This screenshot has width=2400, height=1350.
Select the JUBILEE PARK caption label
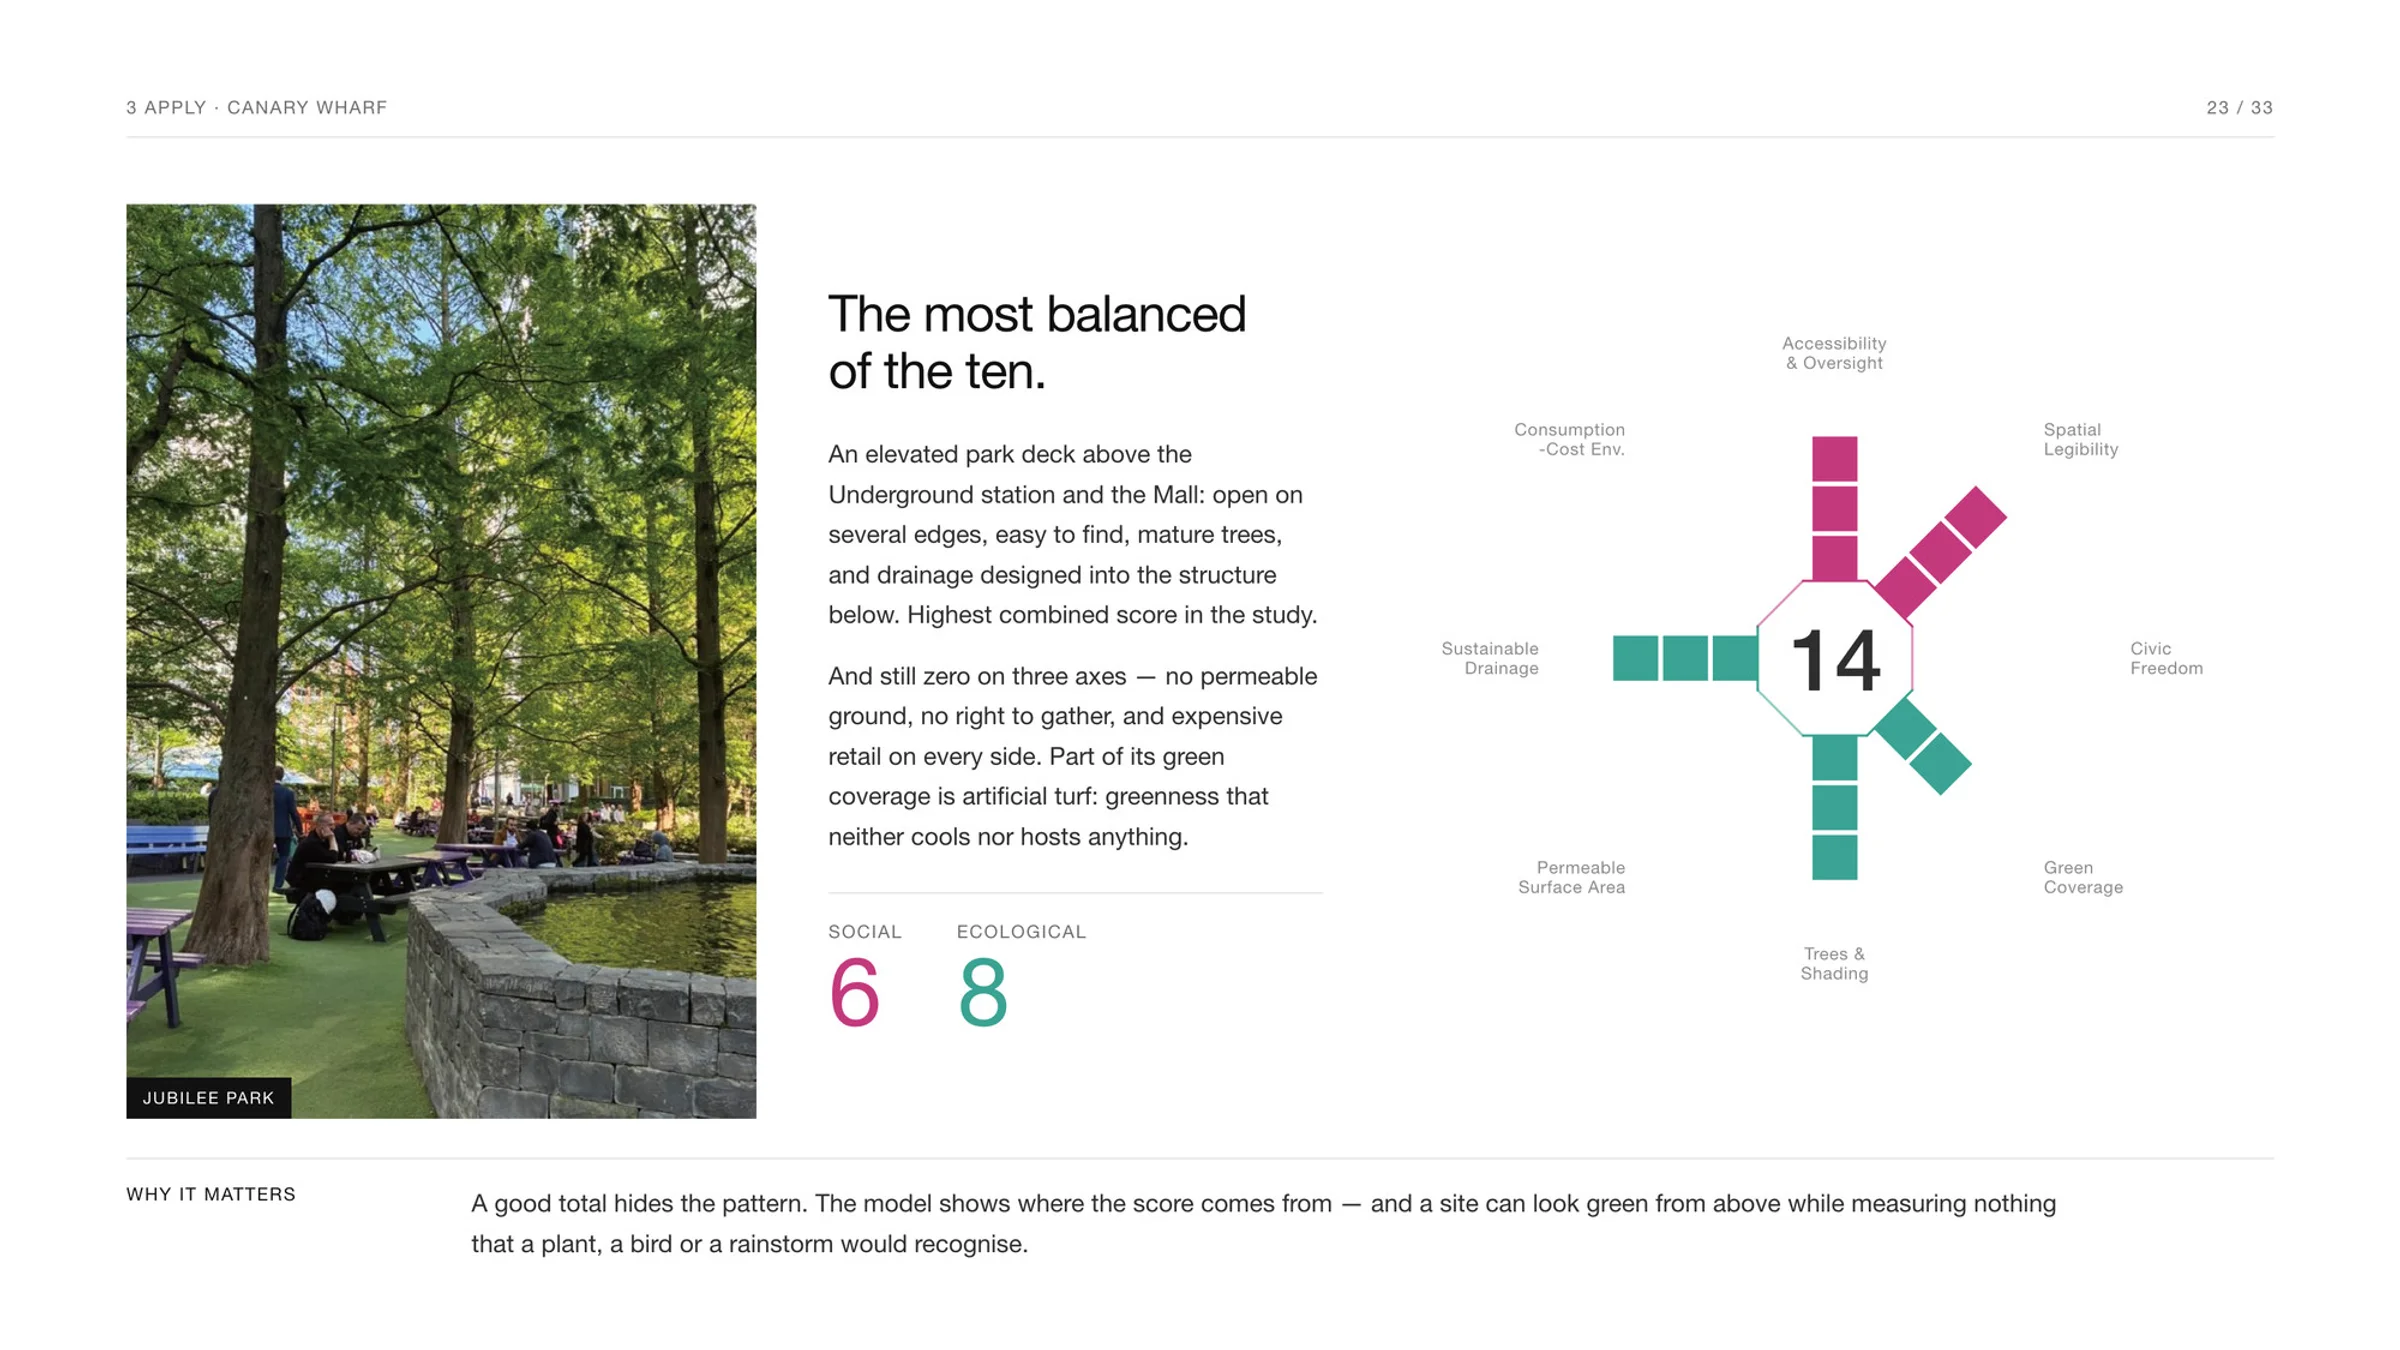[x=208, y=1097]
